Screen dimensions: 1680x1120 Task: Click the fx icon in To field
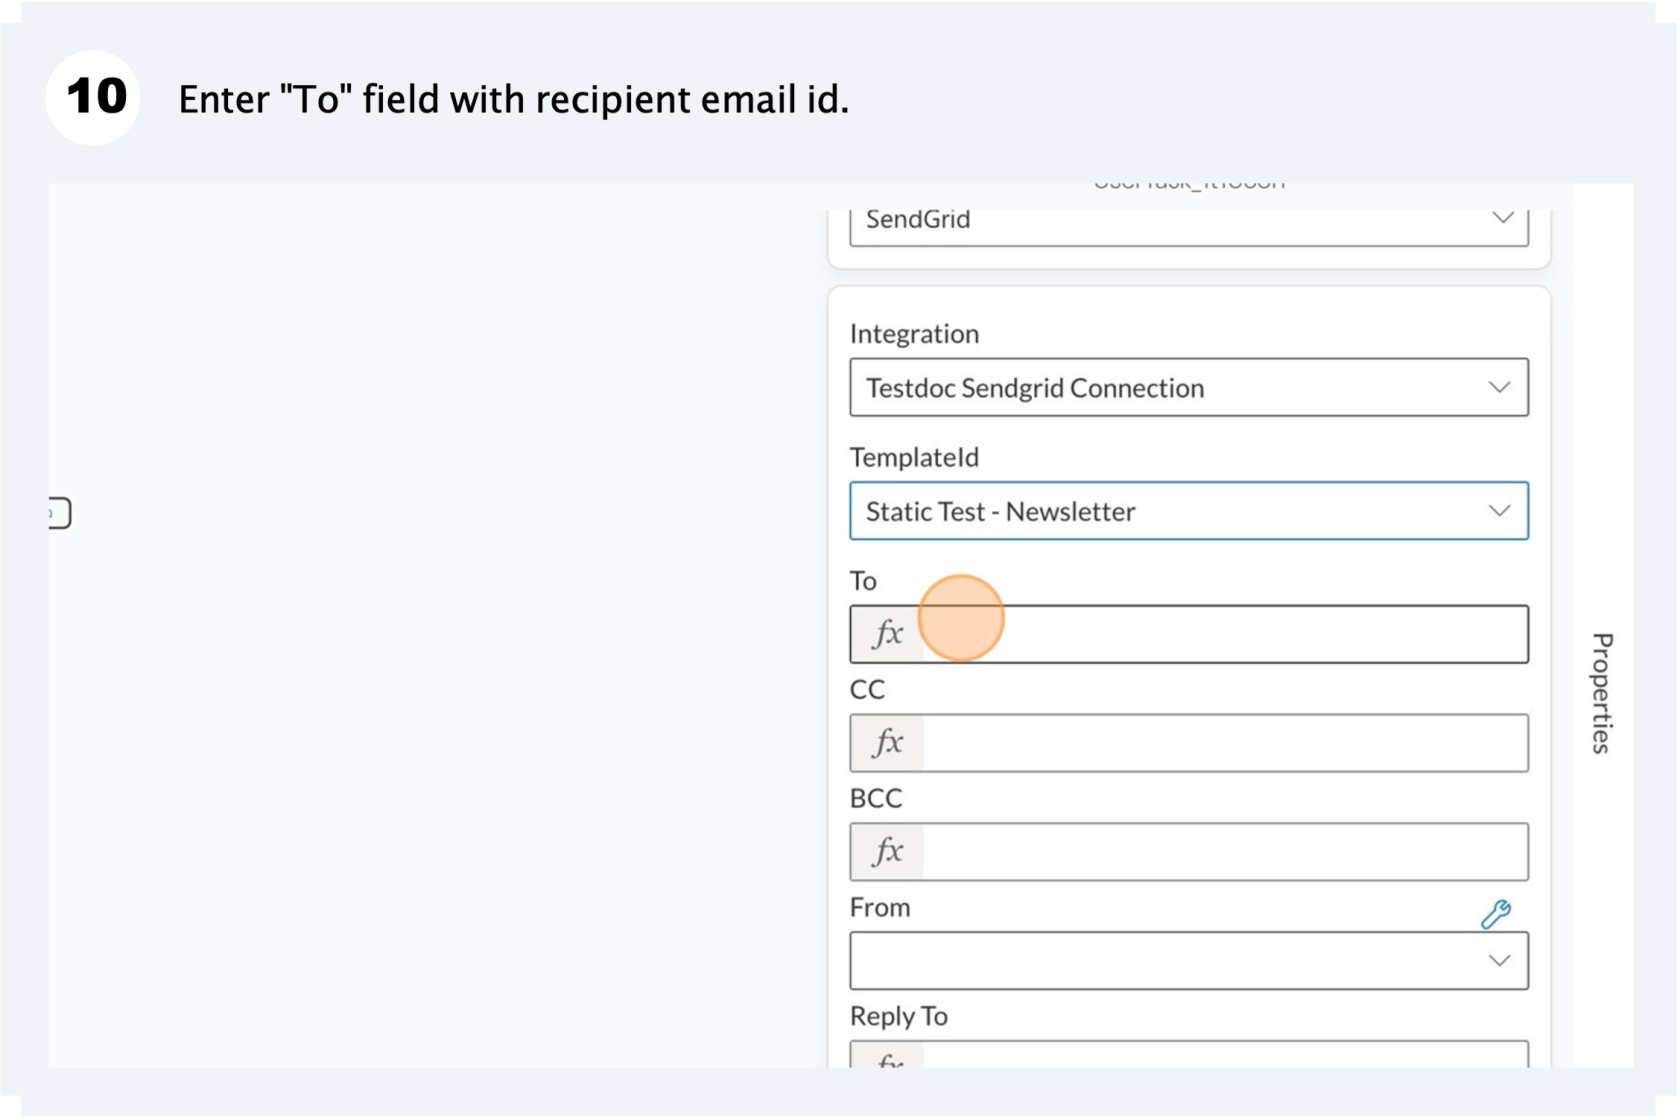tap(887, 634)
